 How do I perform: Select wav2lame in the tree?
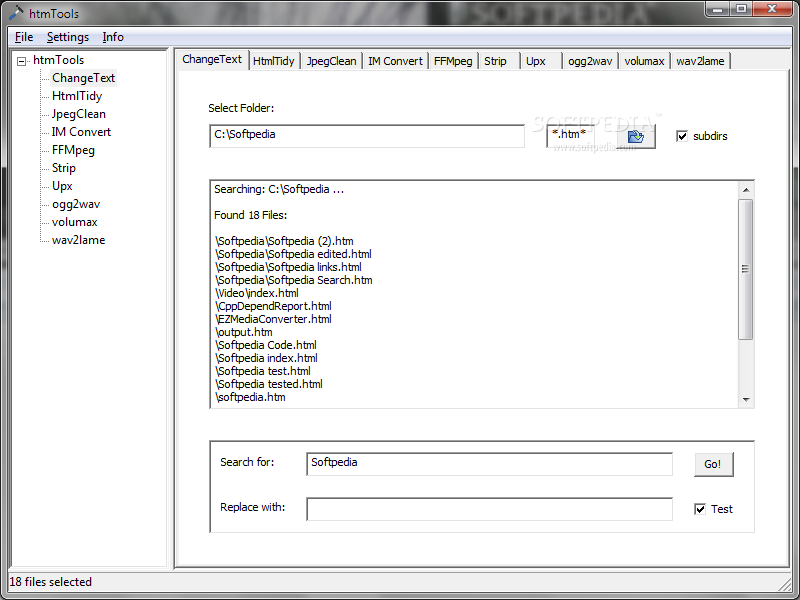pyautogui.click(x=79, y=240)
